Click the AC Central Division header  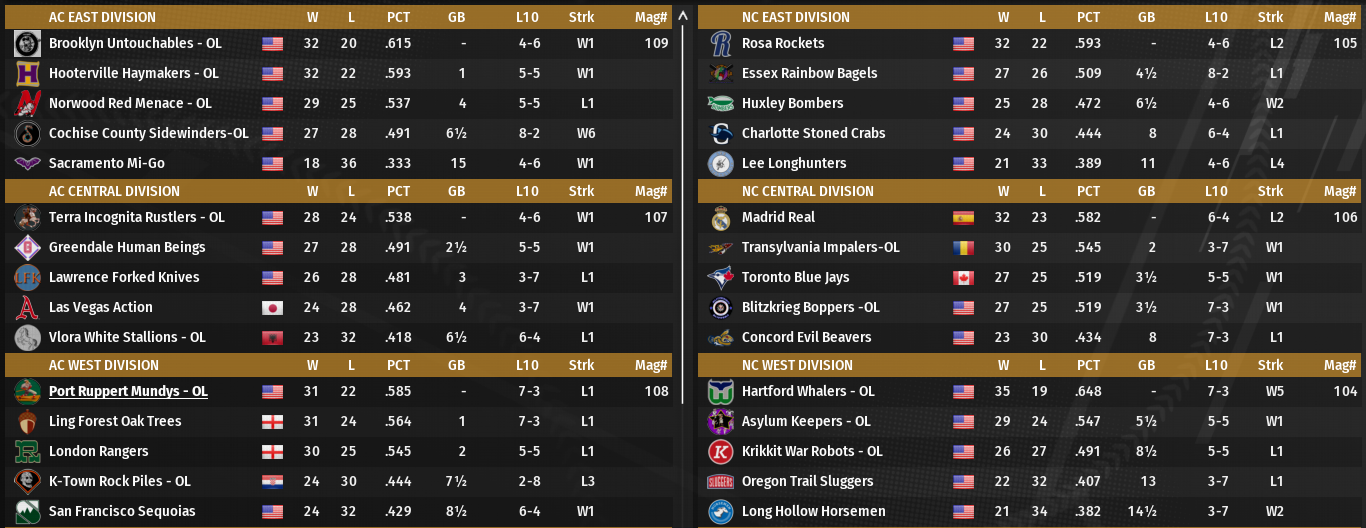click(x=114, y=191)
